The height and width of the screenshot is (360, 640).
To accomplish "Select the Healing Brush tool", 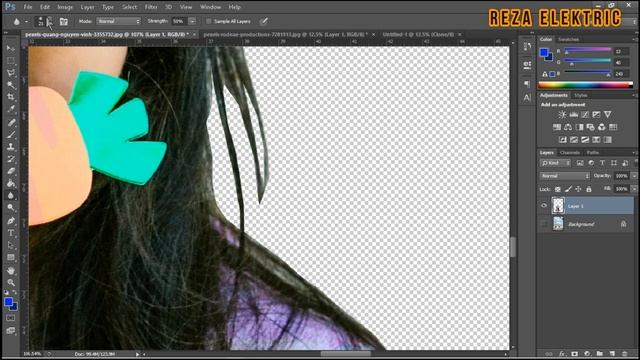I will (11, 122).
